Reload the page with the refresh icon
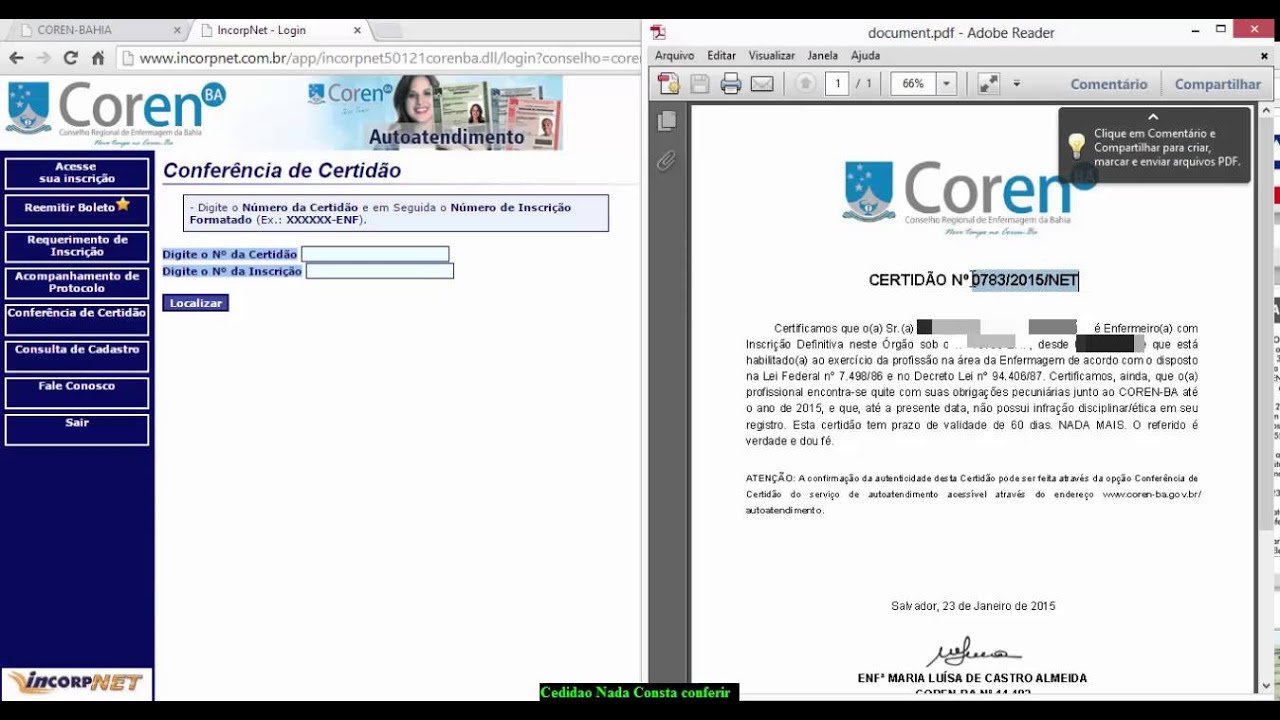This screenshot has width=1280, height=720. [70, 58]
